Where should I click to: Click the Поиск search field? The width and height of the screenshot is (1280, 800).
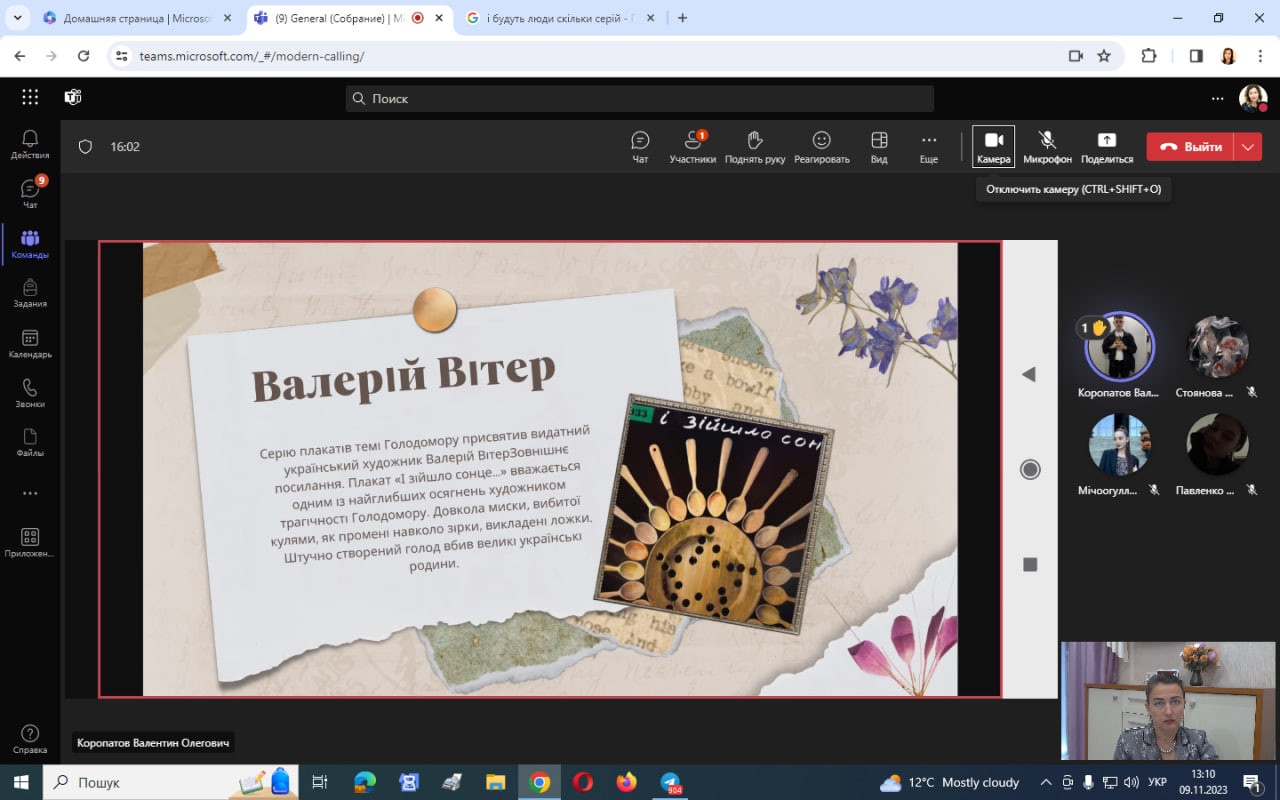(x=640, y=98)
